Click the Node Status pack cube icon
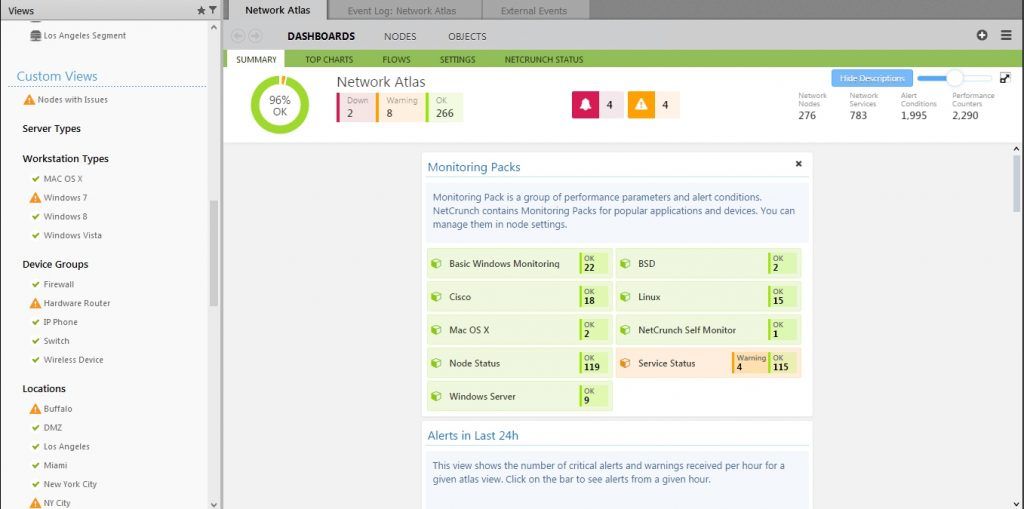This screenshot has height=509, width=1024. coord(436,363)
